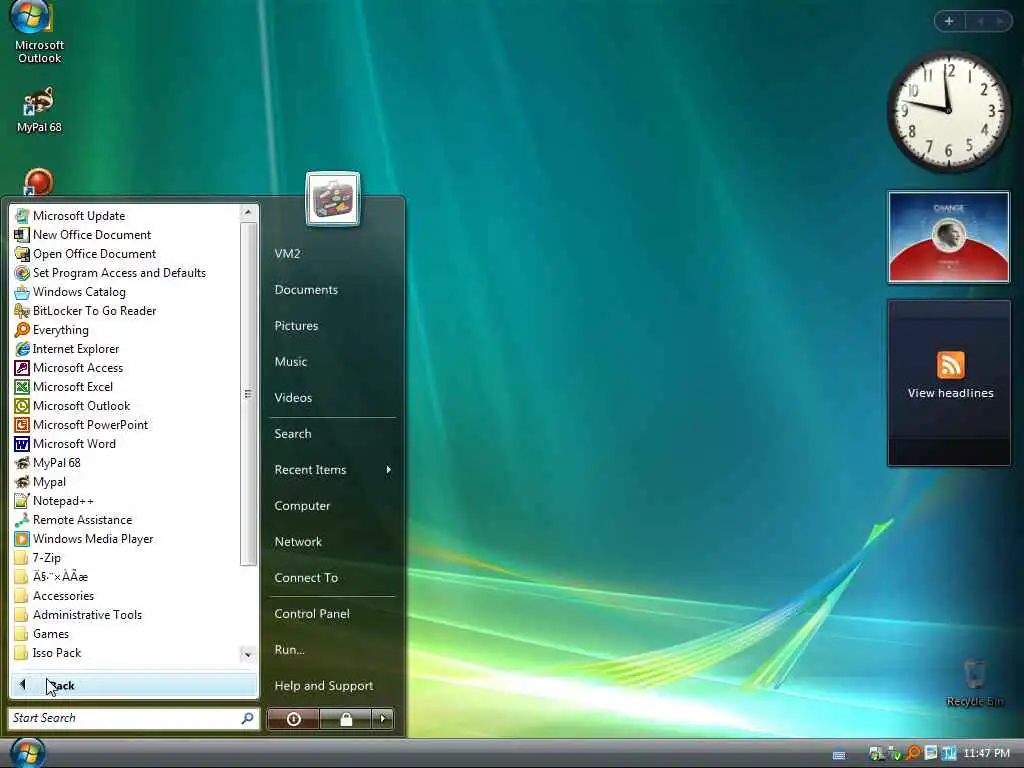The height and width of the screenshot is (768, 1024).
Task: Expand the Administrative Tools folder
Action: pyautogui.click(x=125, y=615)
